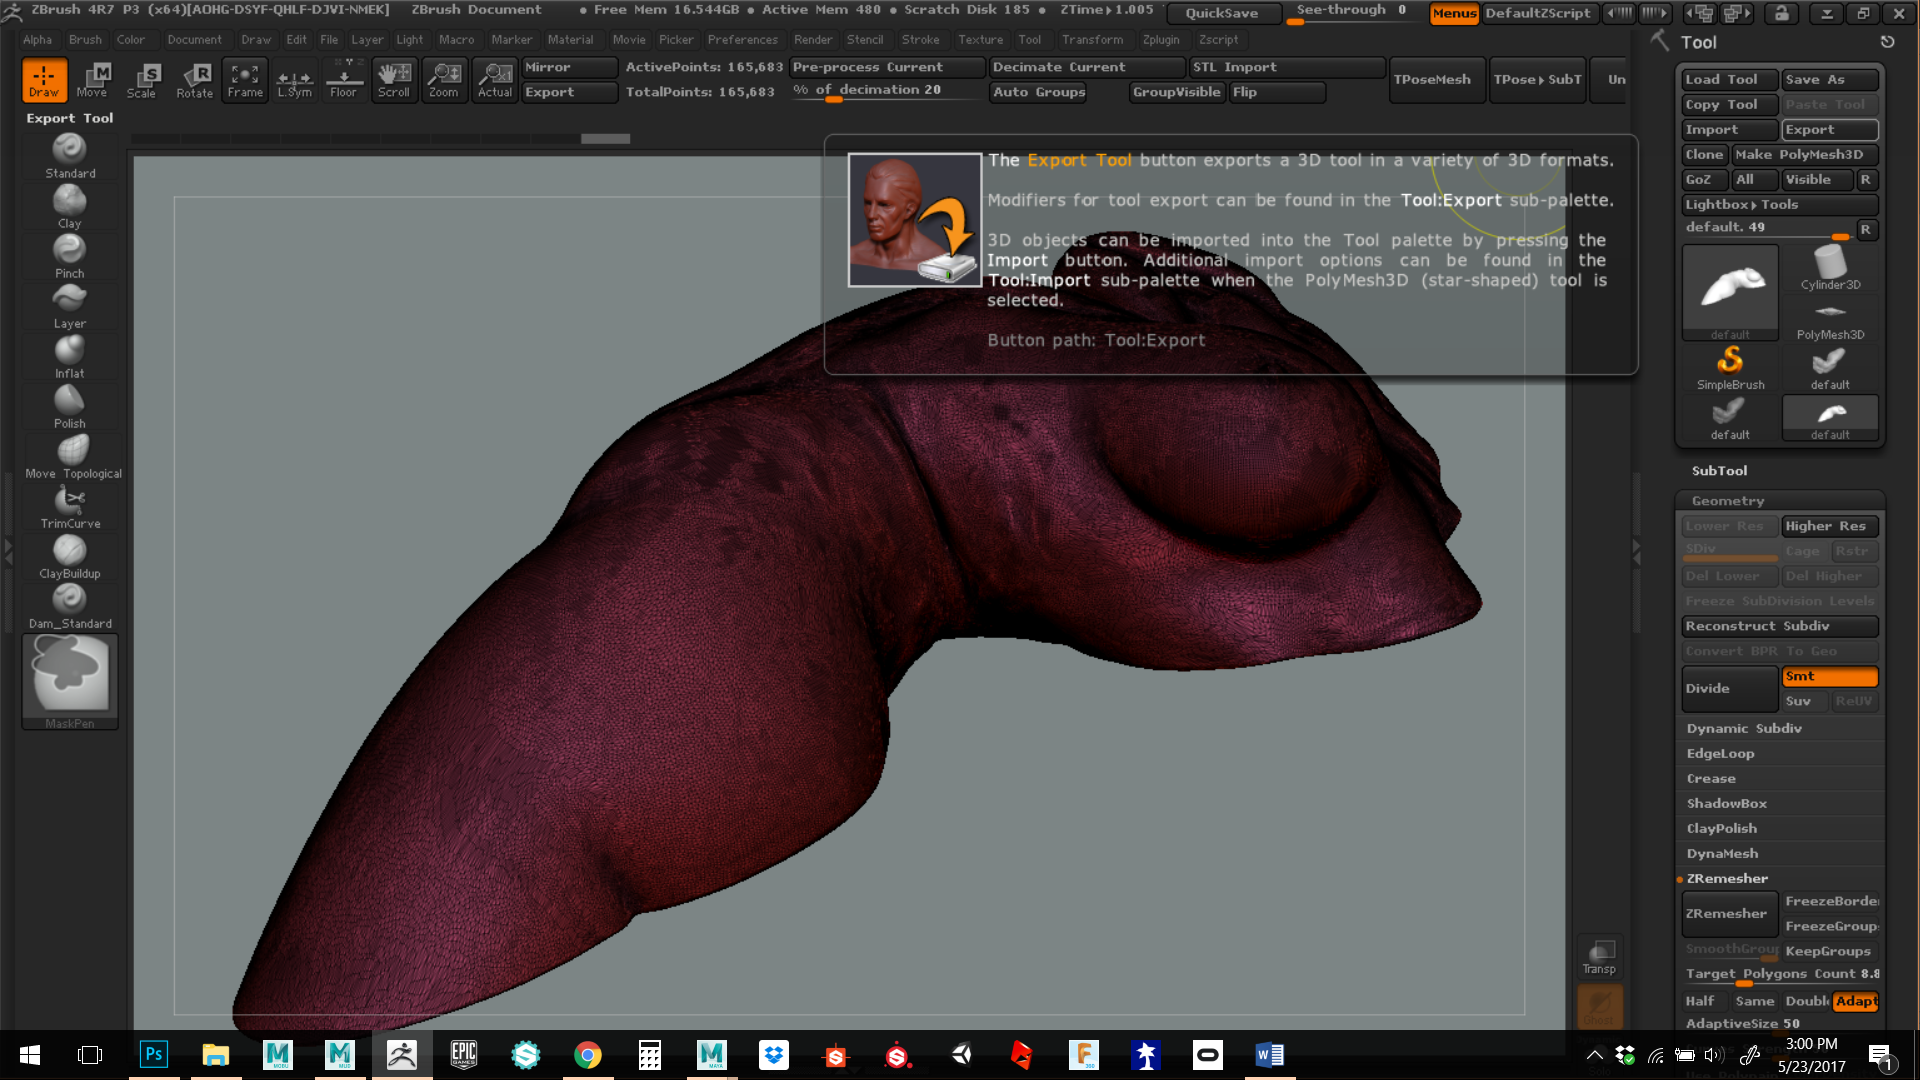The height and width of the screenshot is (1080, 1920).
Task: Adjust the AdaptiveSize slider
Action: 1781,1024
